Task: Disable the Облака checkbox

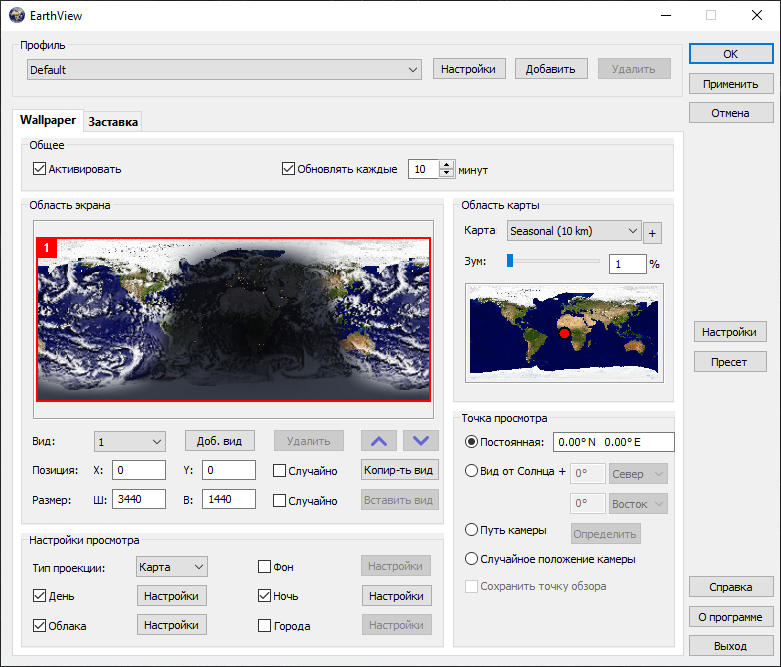Action: (x=40, y=626)
